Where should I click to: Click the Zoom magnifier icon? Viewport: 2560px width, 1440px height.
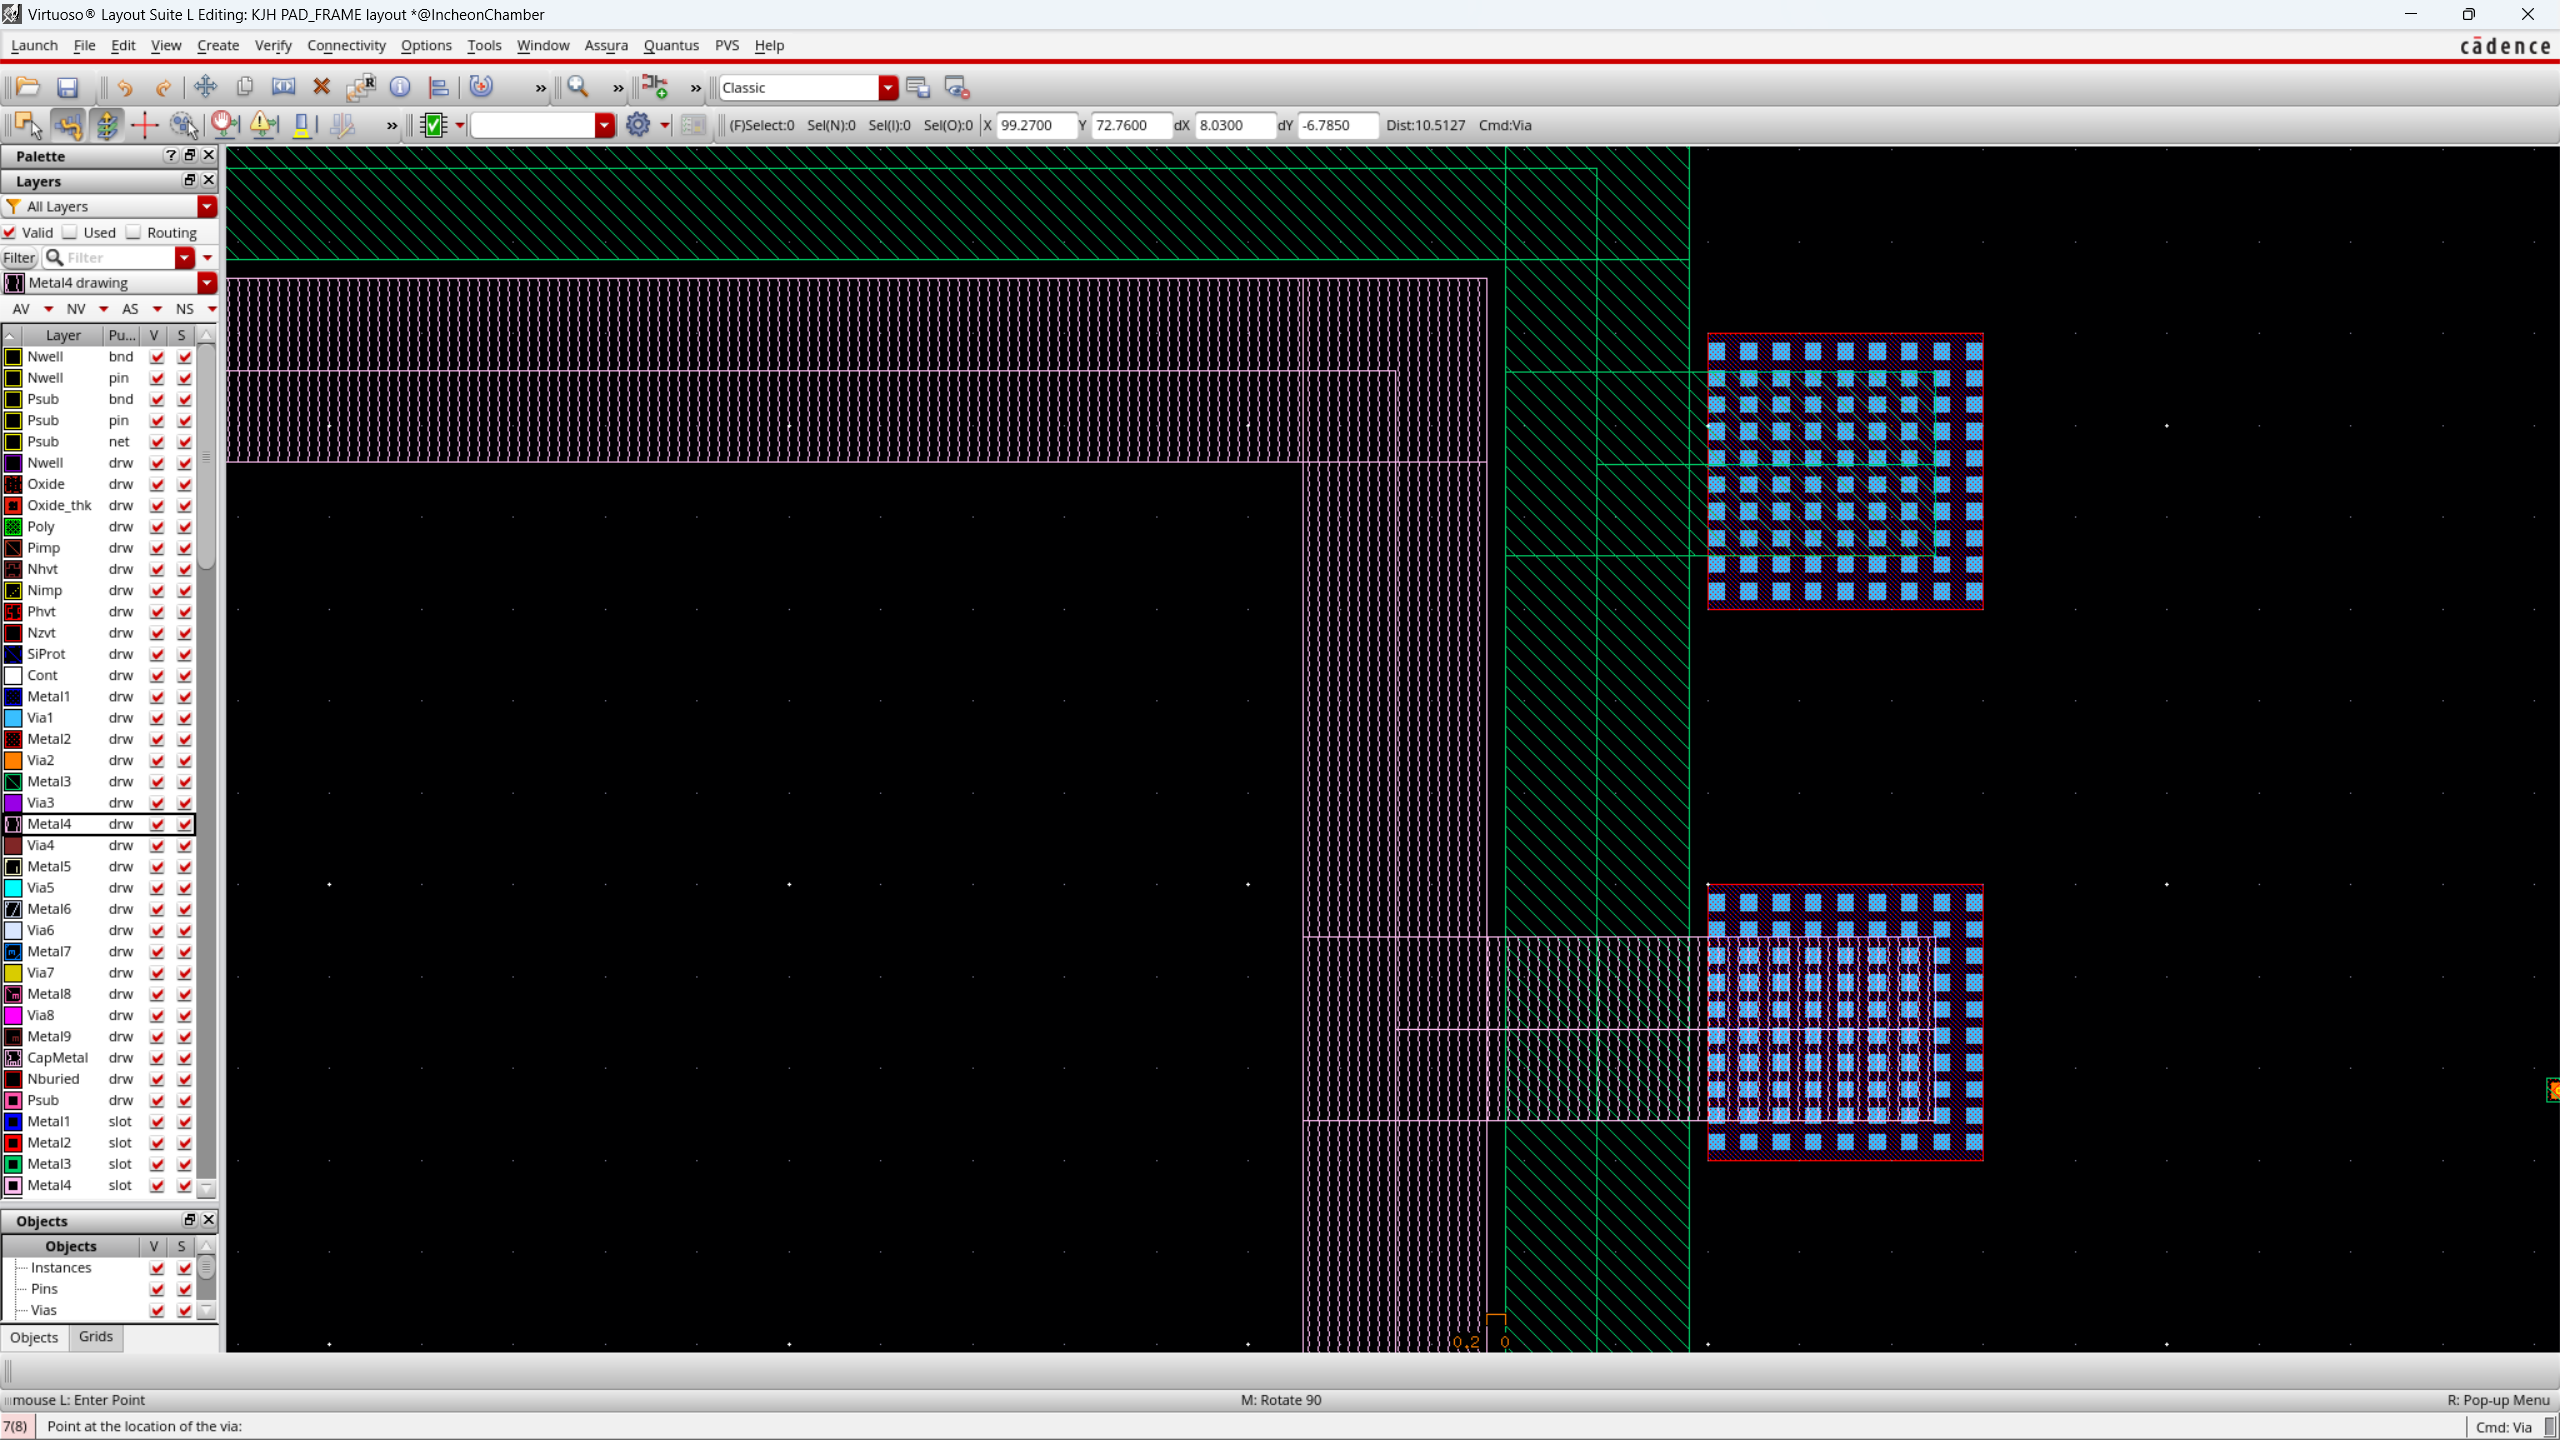coord(578,87)
